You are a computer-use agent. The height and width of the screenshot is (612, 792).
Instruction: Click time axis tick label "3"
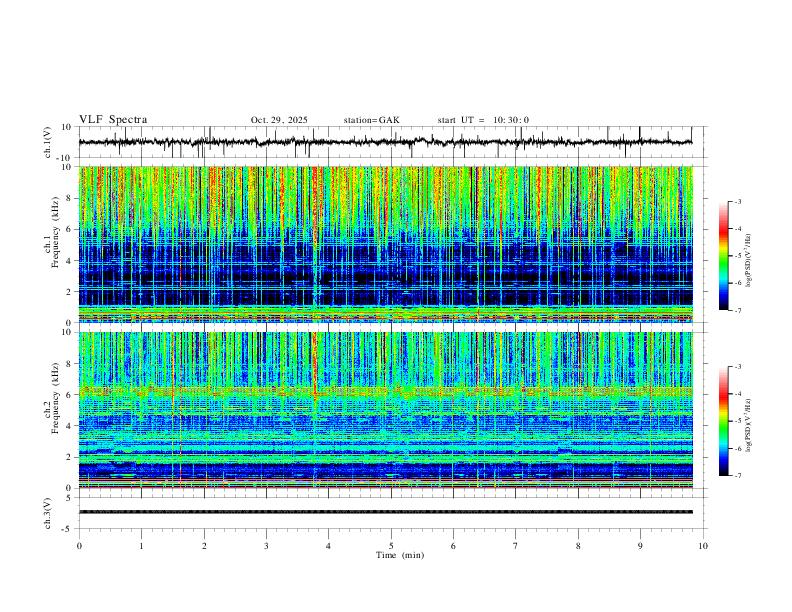point(266,546)
